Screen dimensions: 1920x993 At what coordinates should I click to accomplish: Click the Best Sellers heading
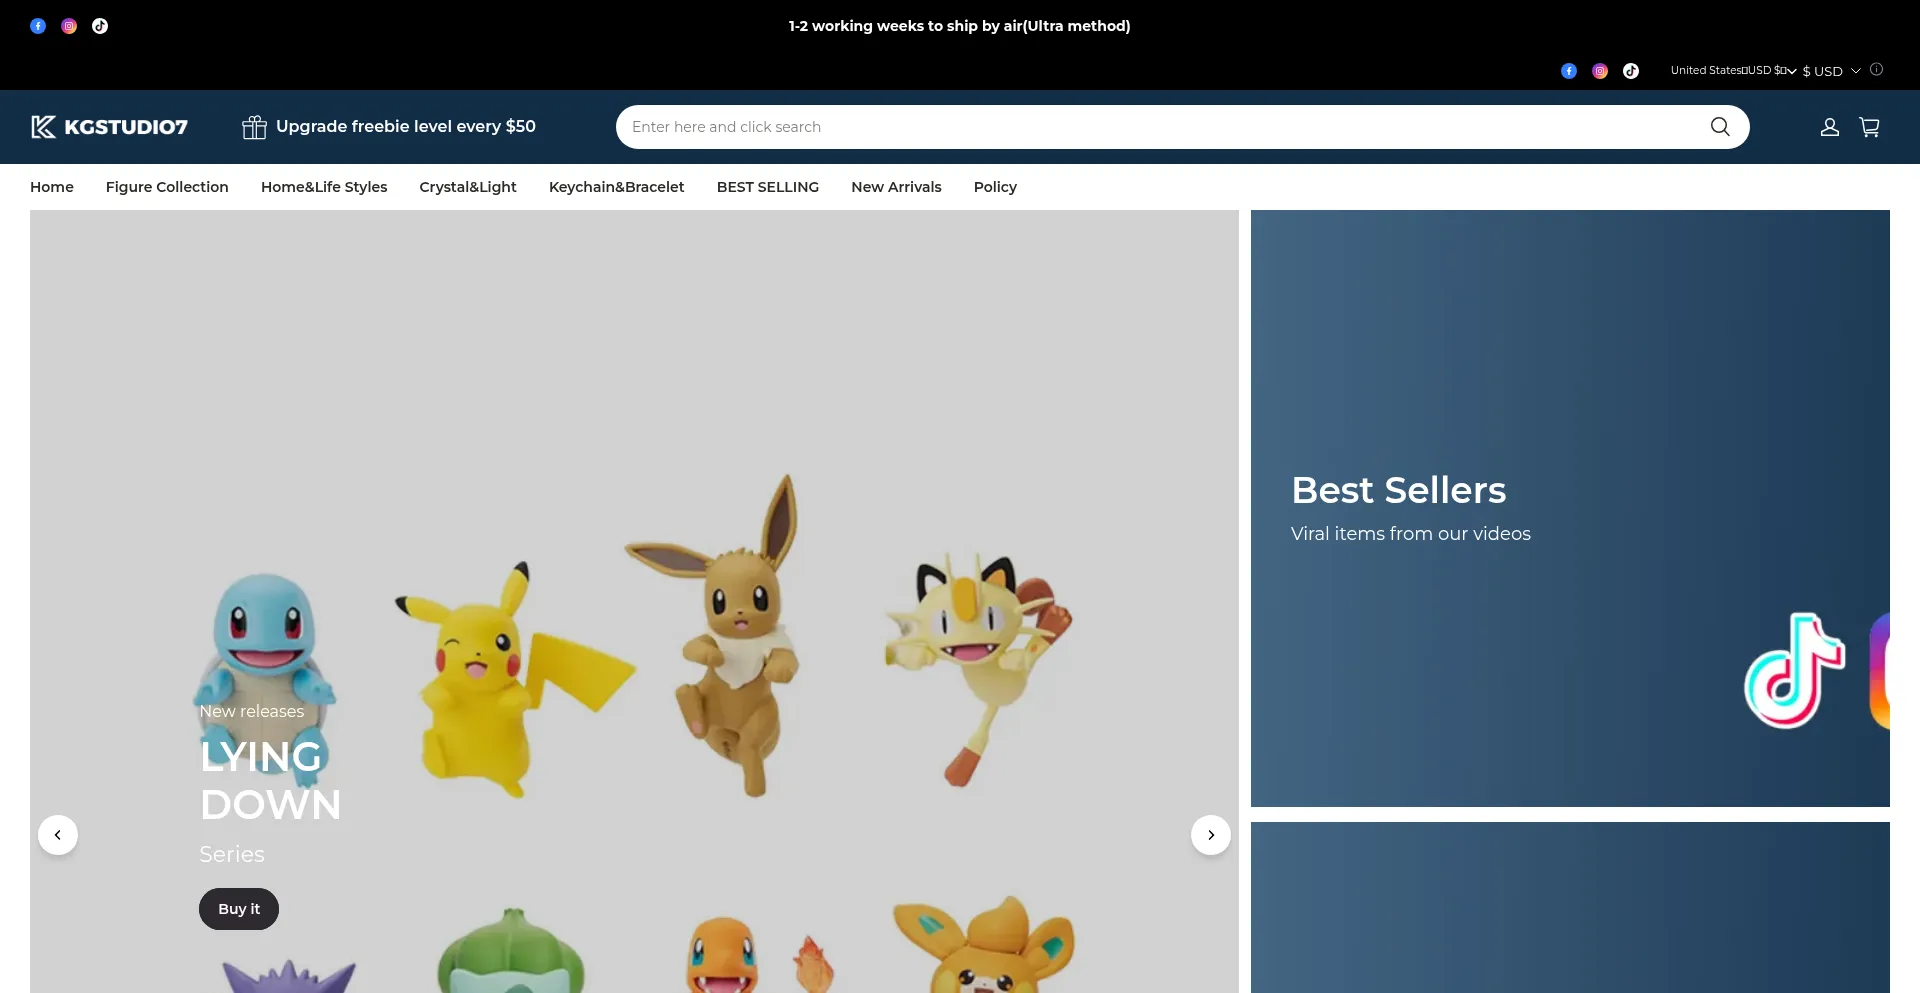tap(1398, 490)
